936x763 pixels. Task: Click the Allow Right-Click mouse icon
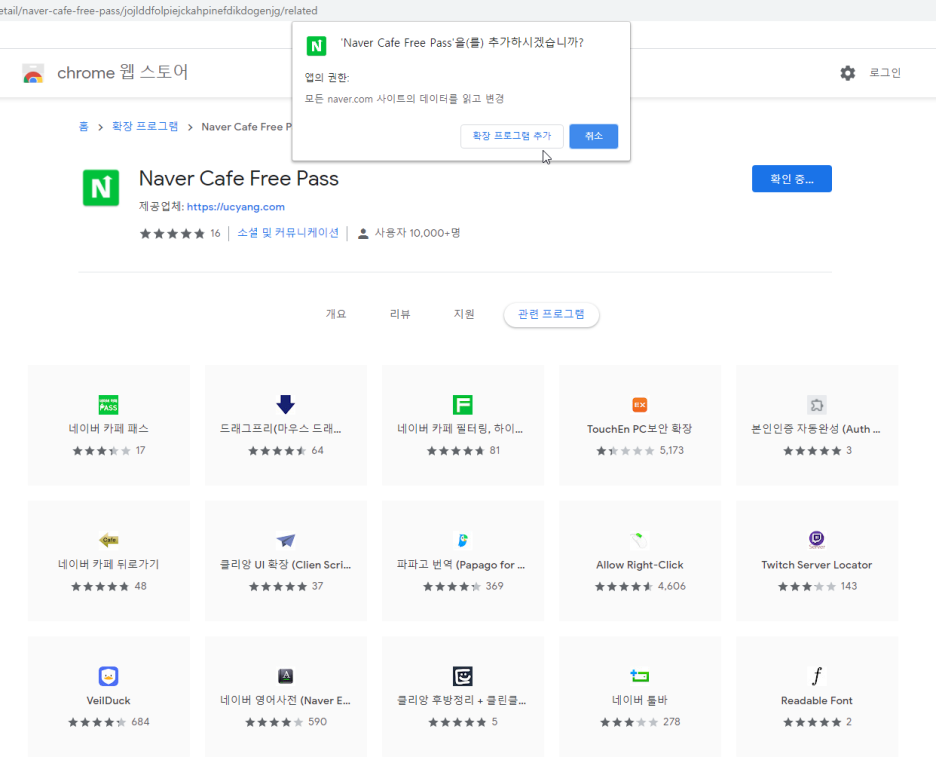639,540
